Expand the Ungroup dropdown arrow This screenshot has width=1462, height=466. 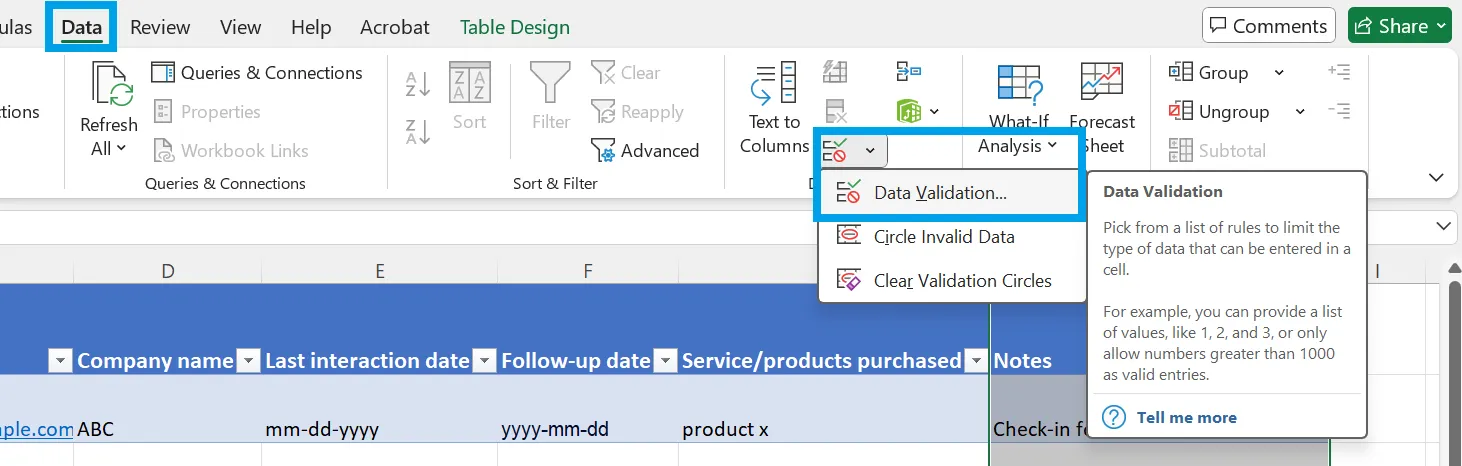point(1300,112)
